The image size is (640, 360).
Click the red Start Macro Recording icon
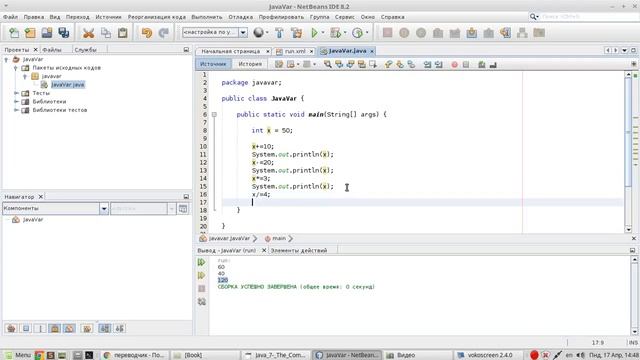(454, 64)
